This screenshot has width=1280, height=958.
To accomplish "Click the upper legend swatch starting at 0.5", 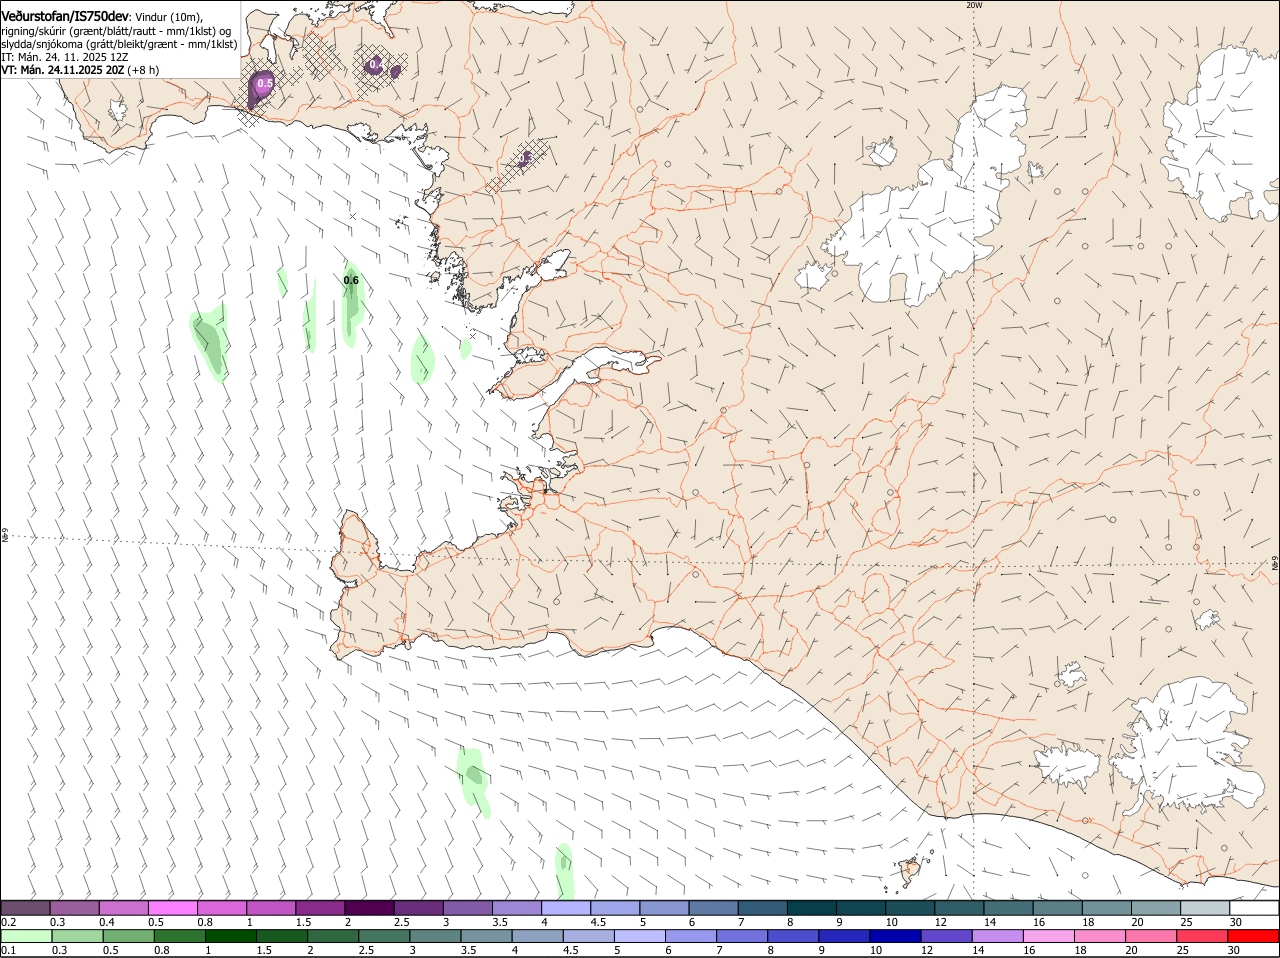I will click(173, 908).
